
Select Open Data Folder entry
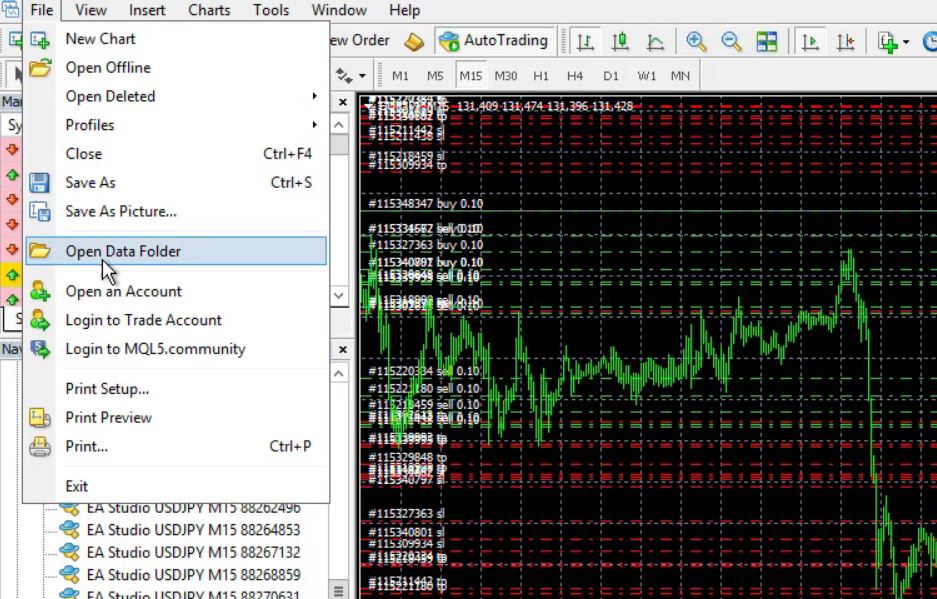point(176,251)
